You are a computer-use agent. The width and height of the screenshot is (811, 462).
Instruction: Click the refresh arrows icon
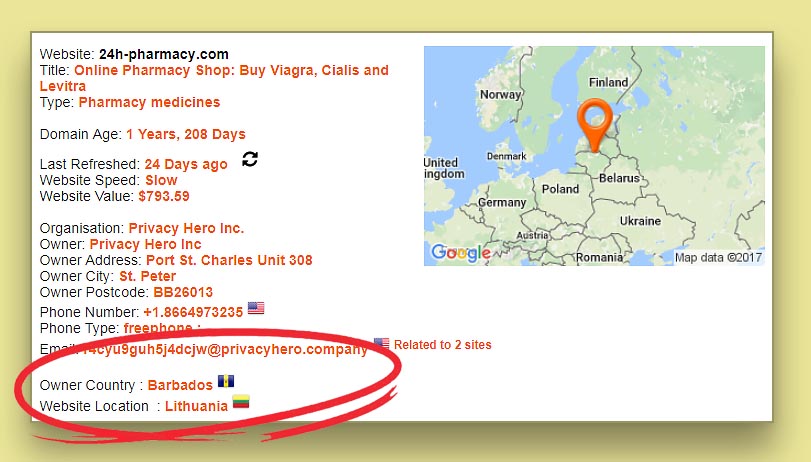pos(250,159)
